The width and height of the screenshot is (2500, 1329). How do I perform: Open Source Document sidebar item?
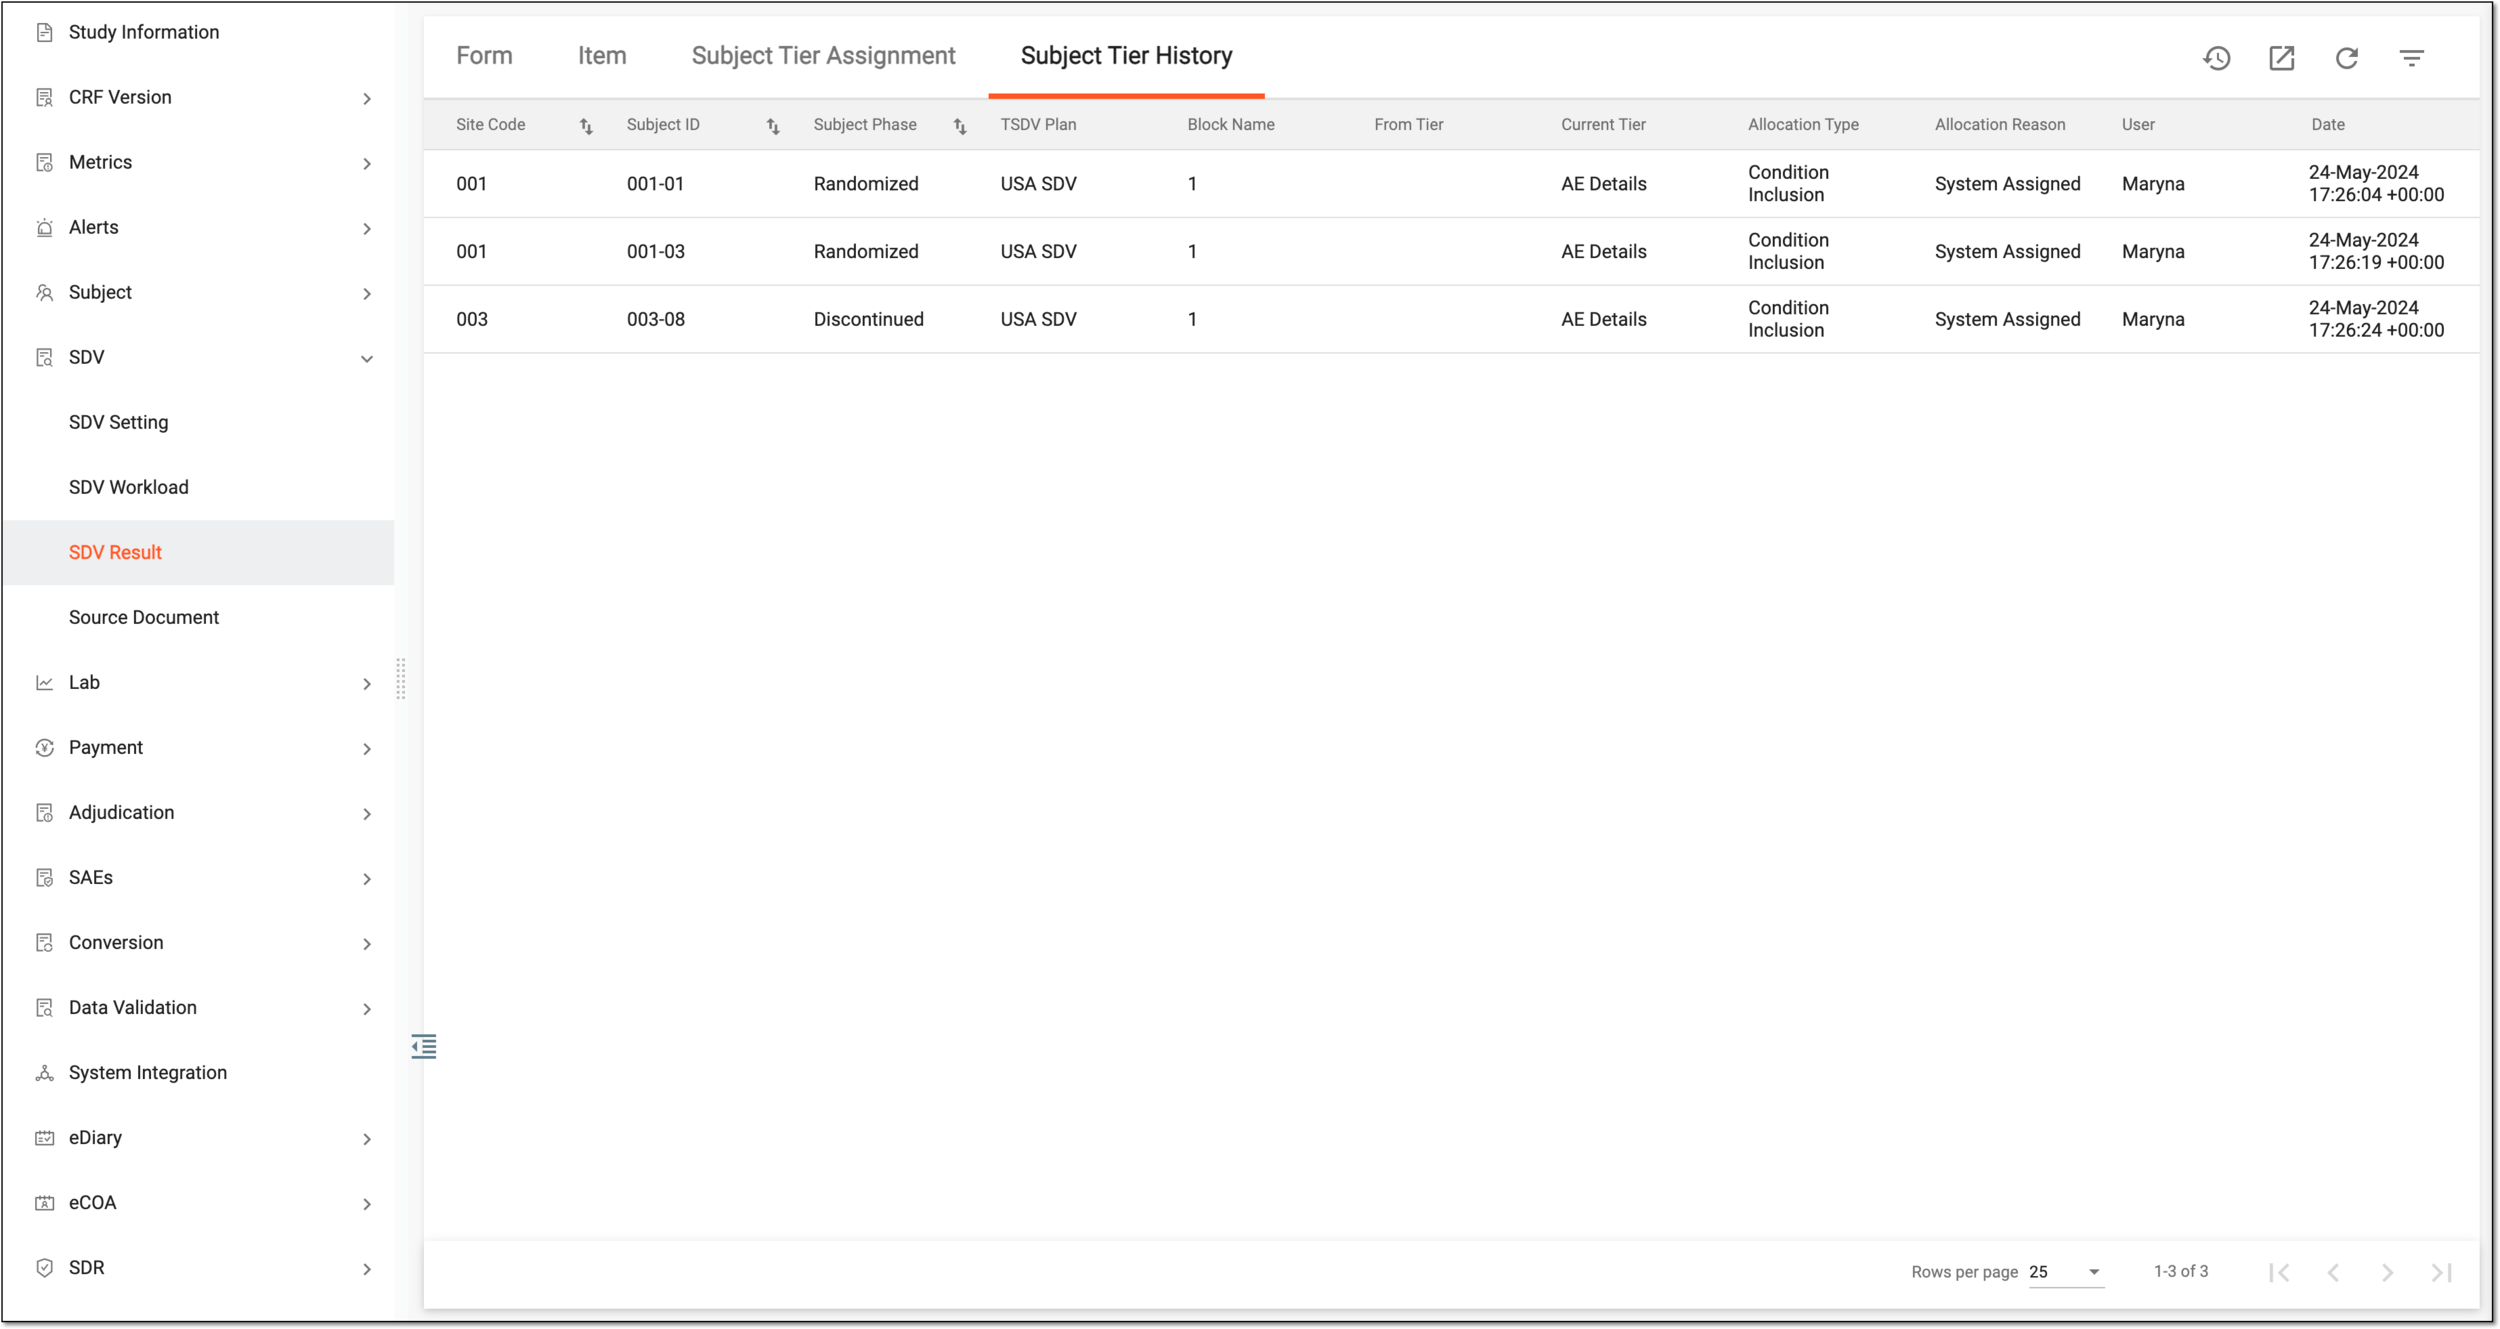click(143, 617)
